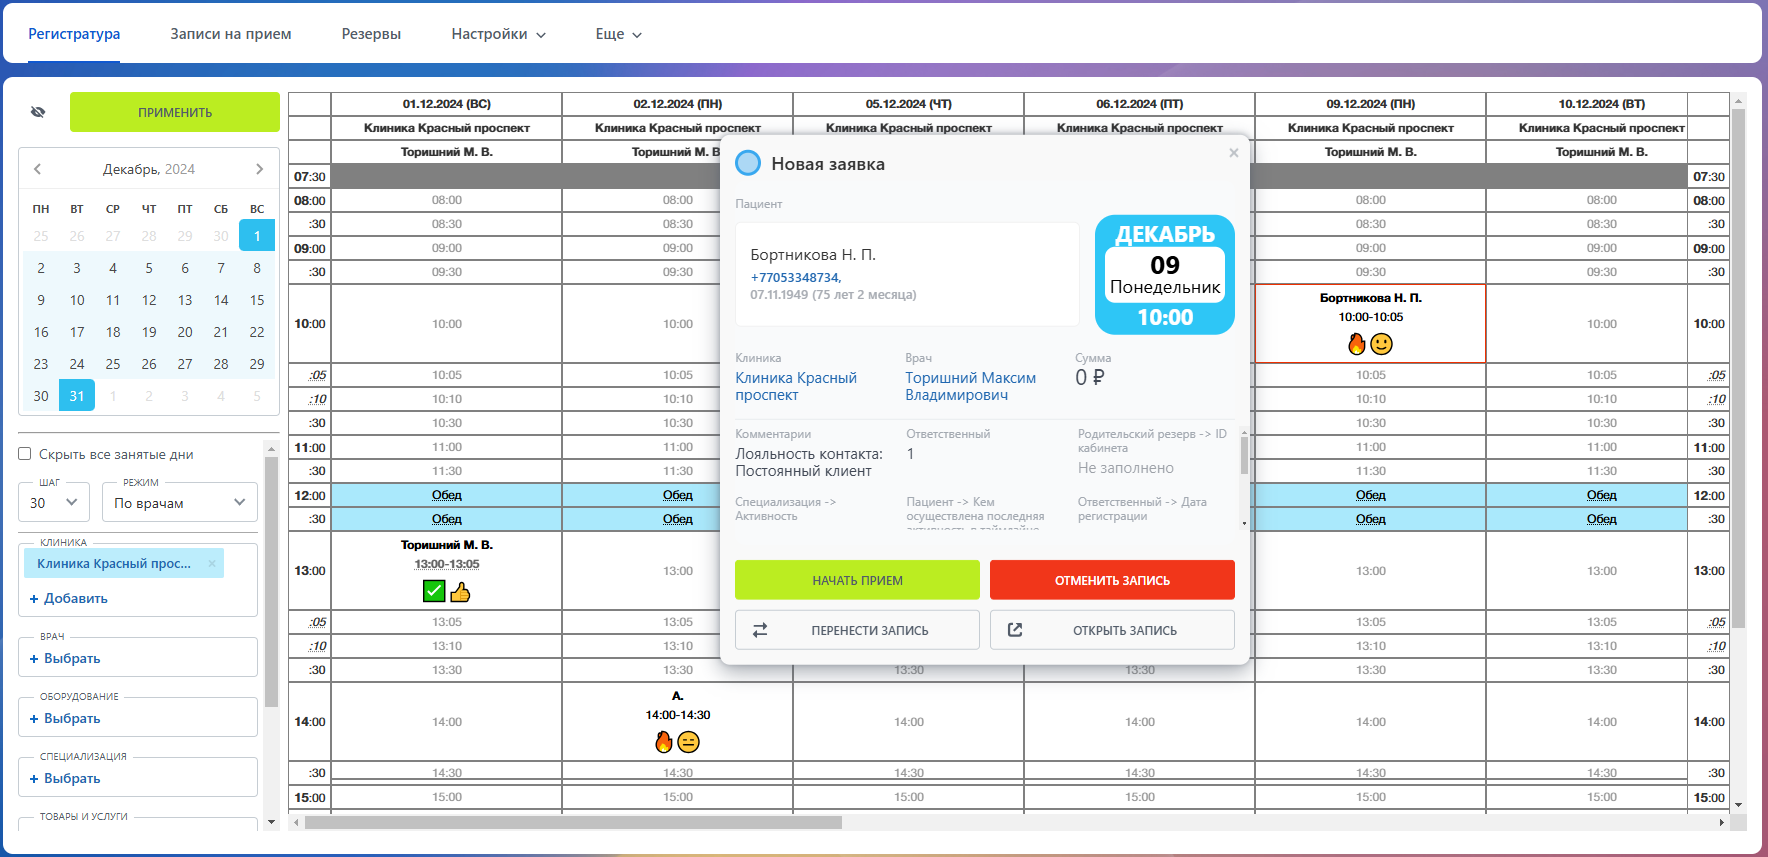
Task: Click the eye-slash hide filters icon
Action: pos(38,112)
